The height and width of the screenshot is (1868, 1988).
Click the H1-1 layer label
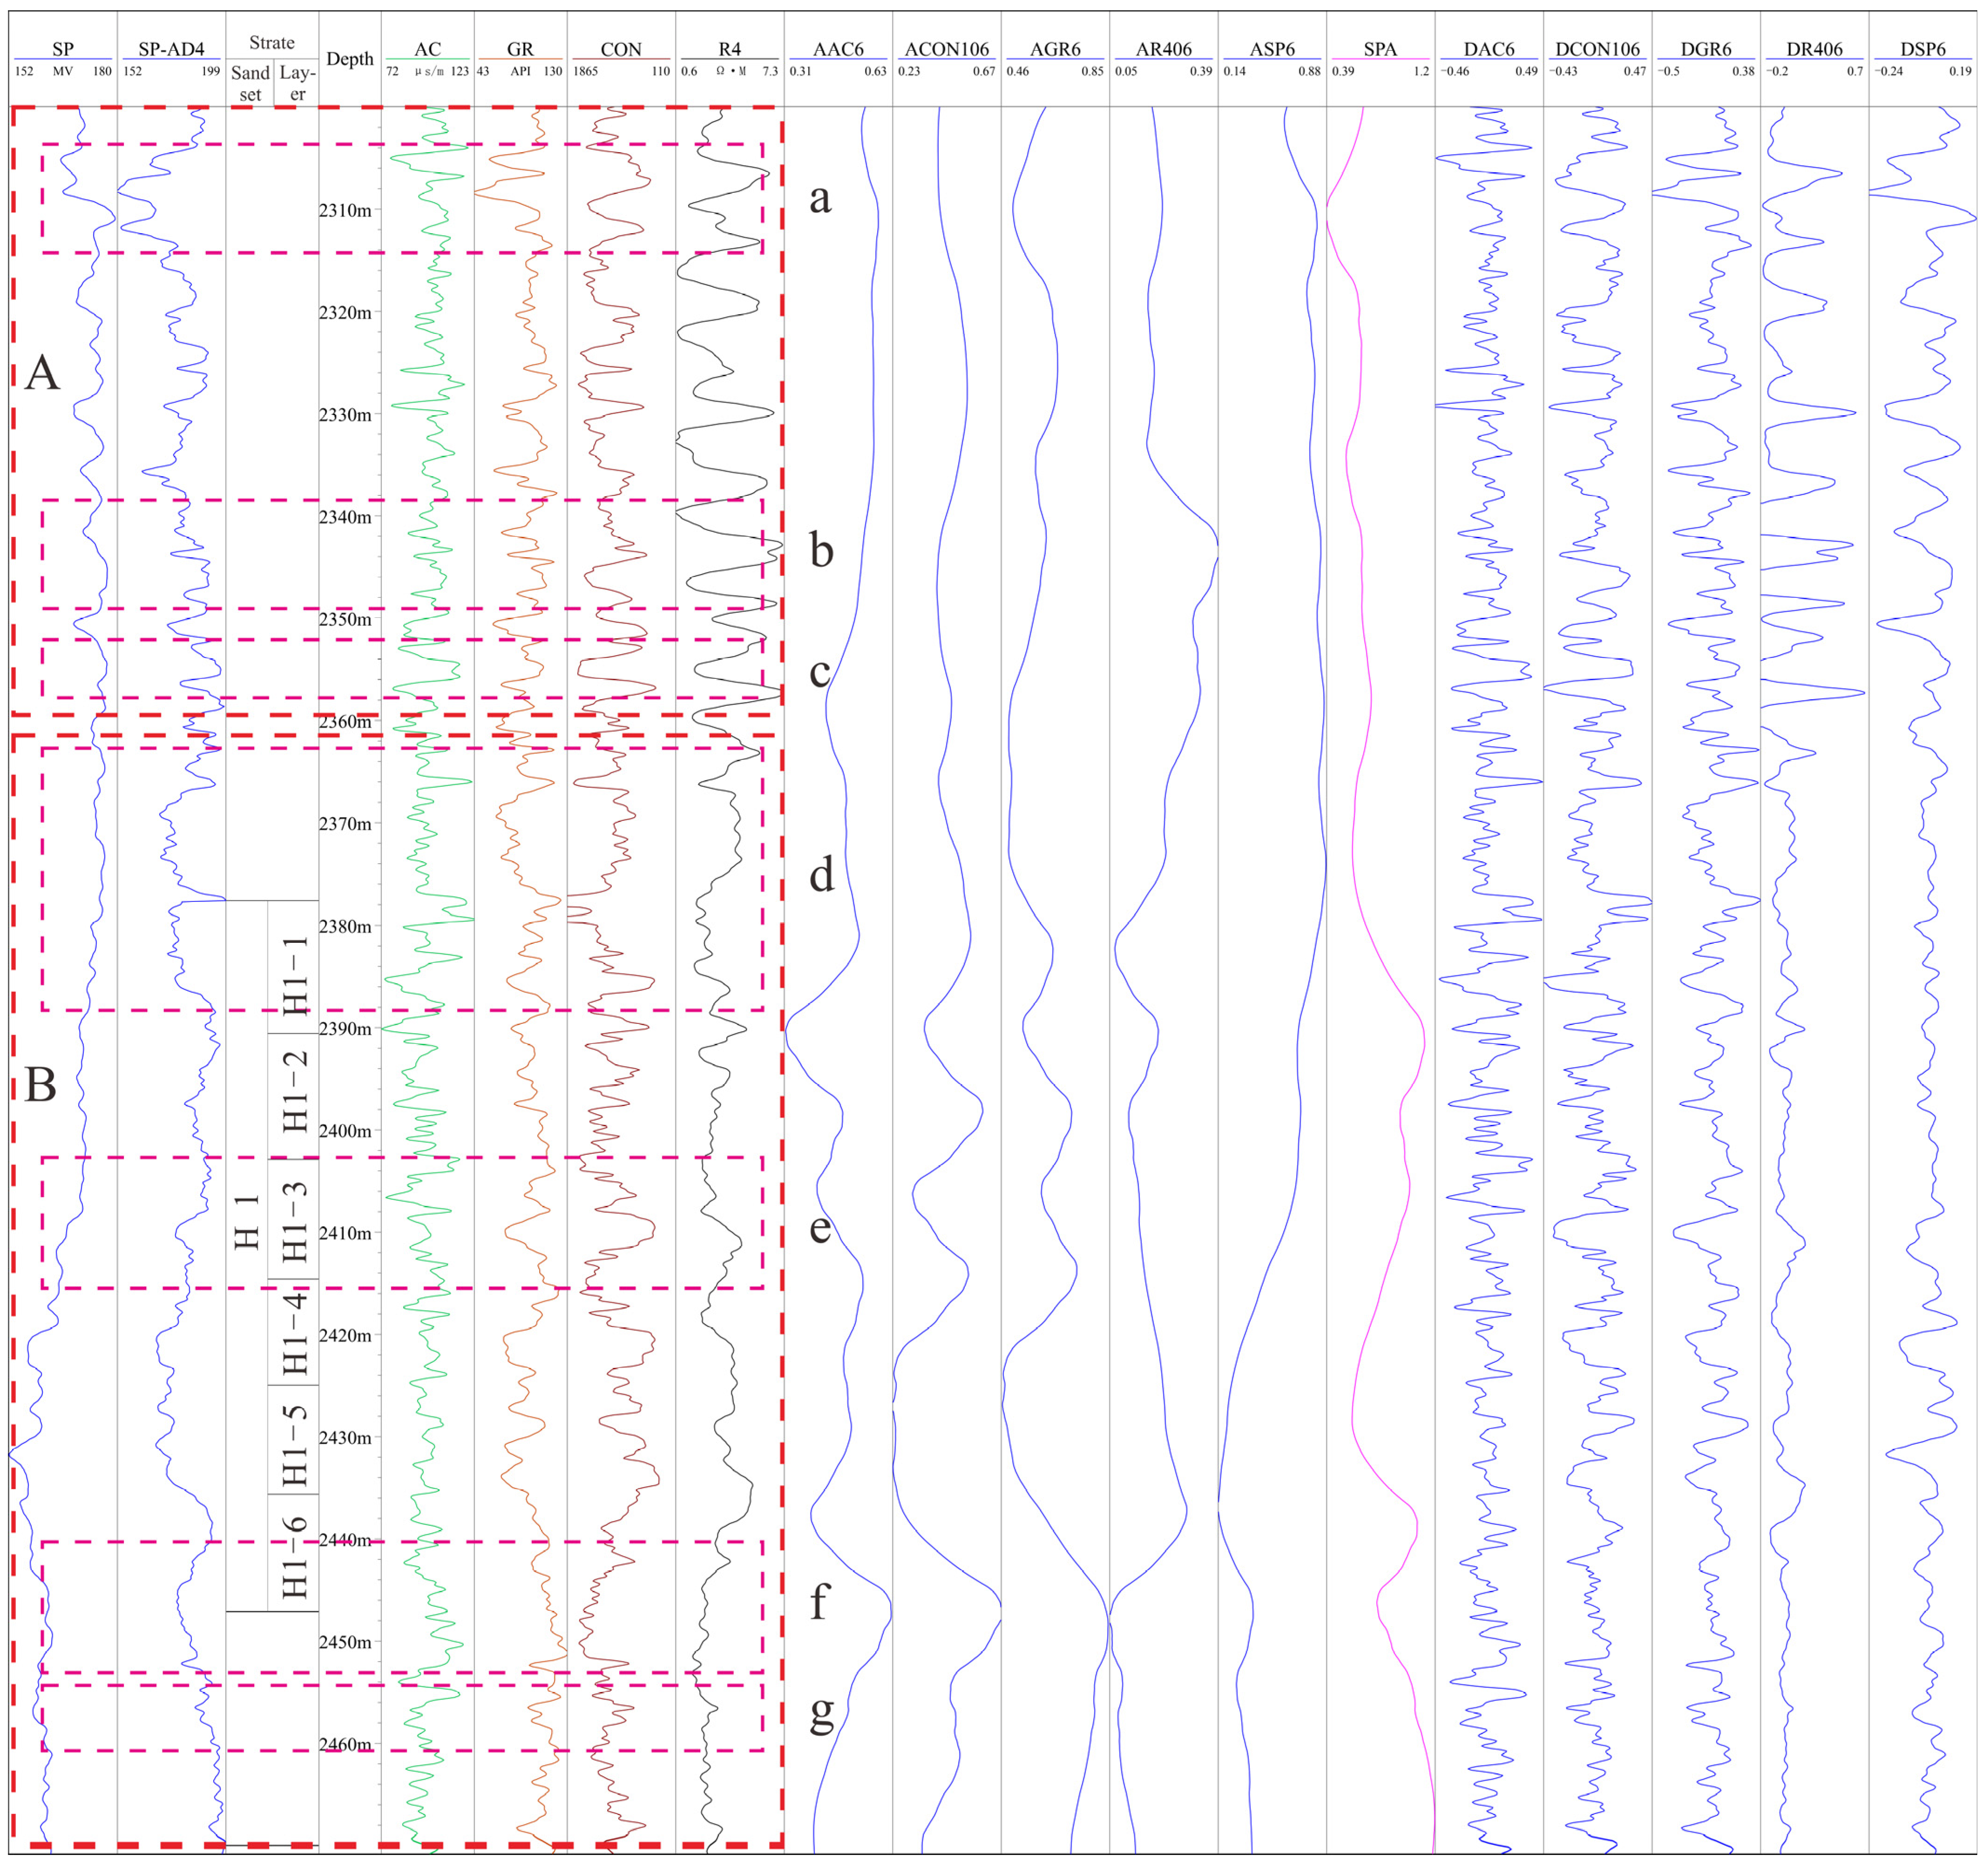[295, 975]
